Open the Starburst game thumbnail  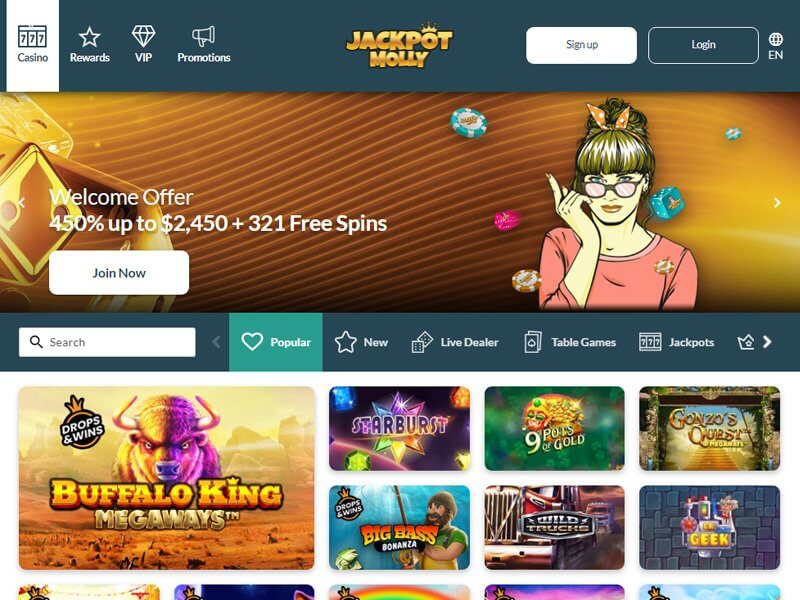pyautogui.click(x=399, y=429)
